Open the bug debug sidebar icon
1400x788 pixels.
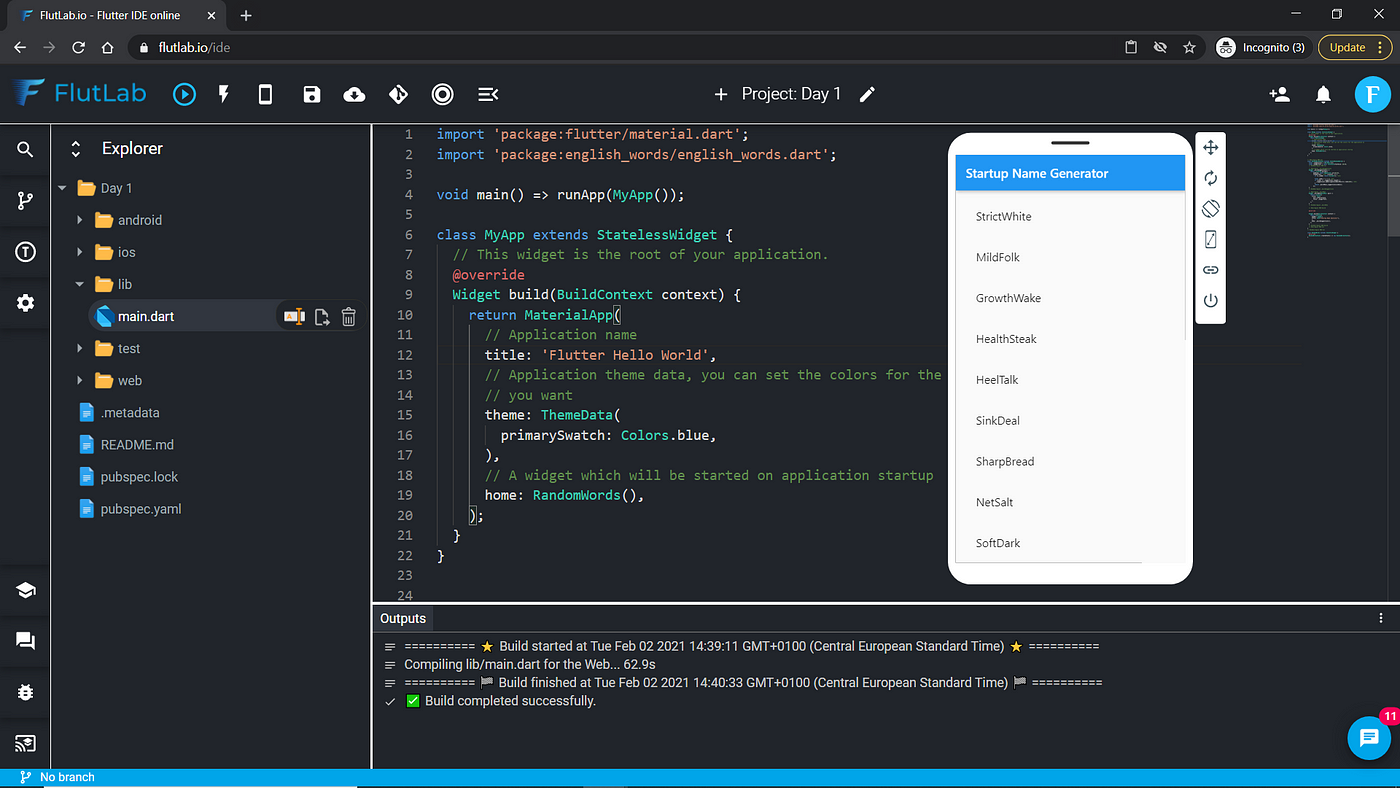(26, 692)
